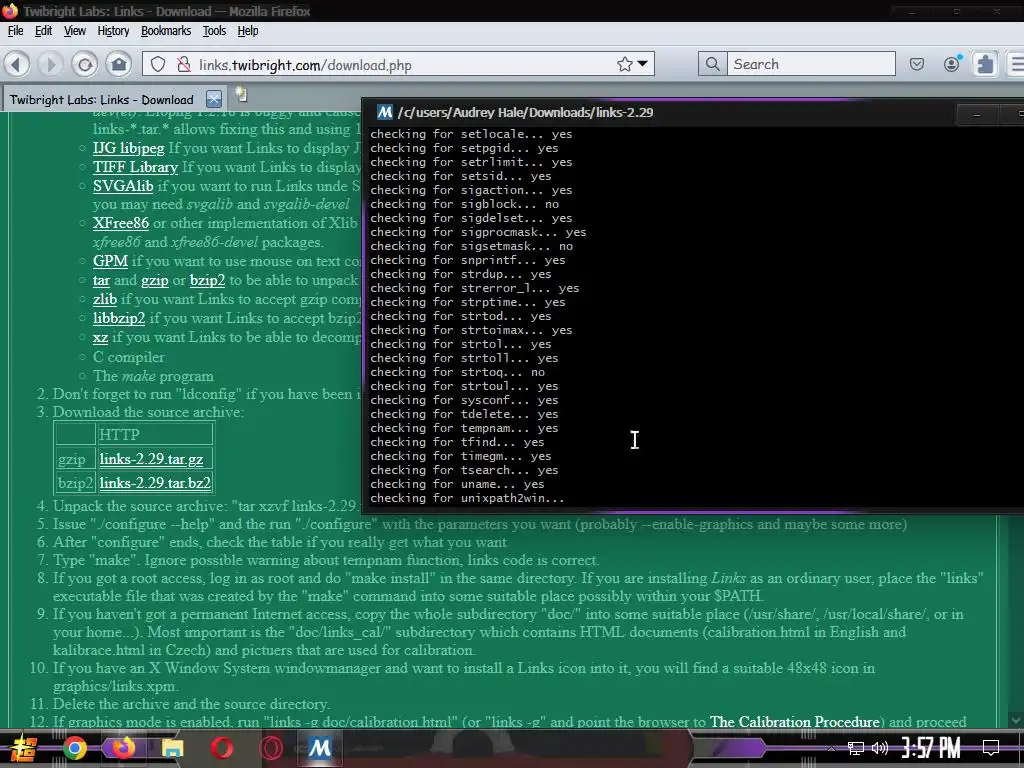
Task: Switch to Firefox in the taskbar
Action: (x=123, y=748)
